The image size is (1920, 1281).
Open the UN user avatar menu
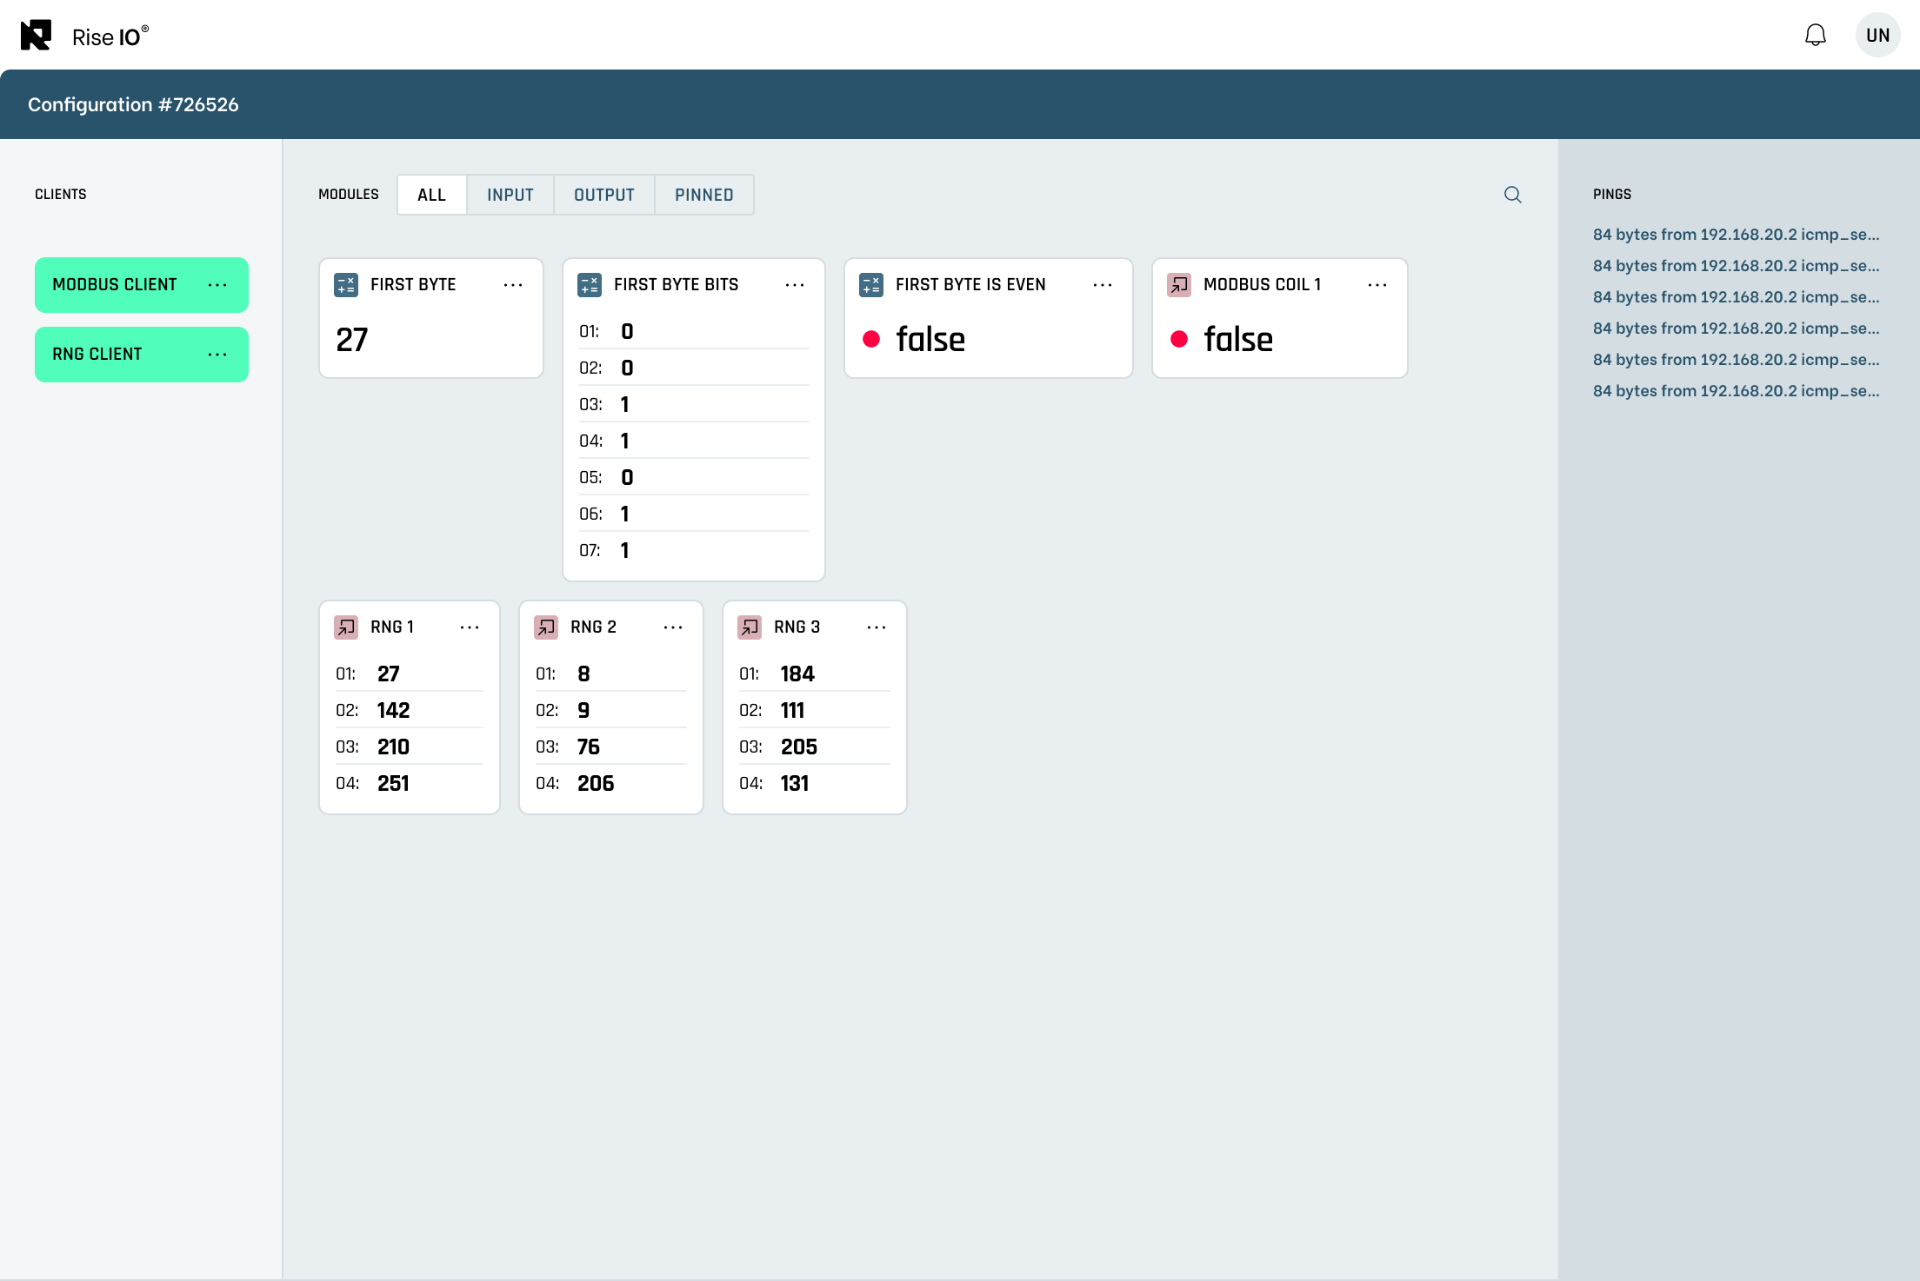coord(1877,35)
